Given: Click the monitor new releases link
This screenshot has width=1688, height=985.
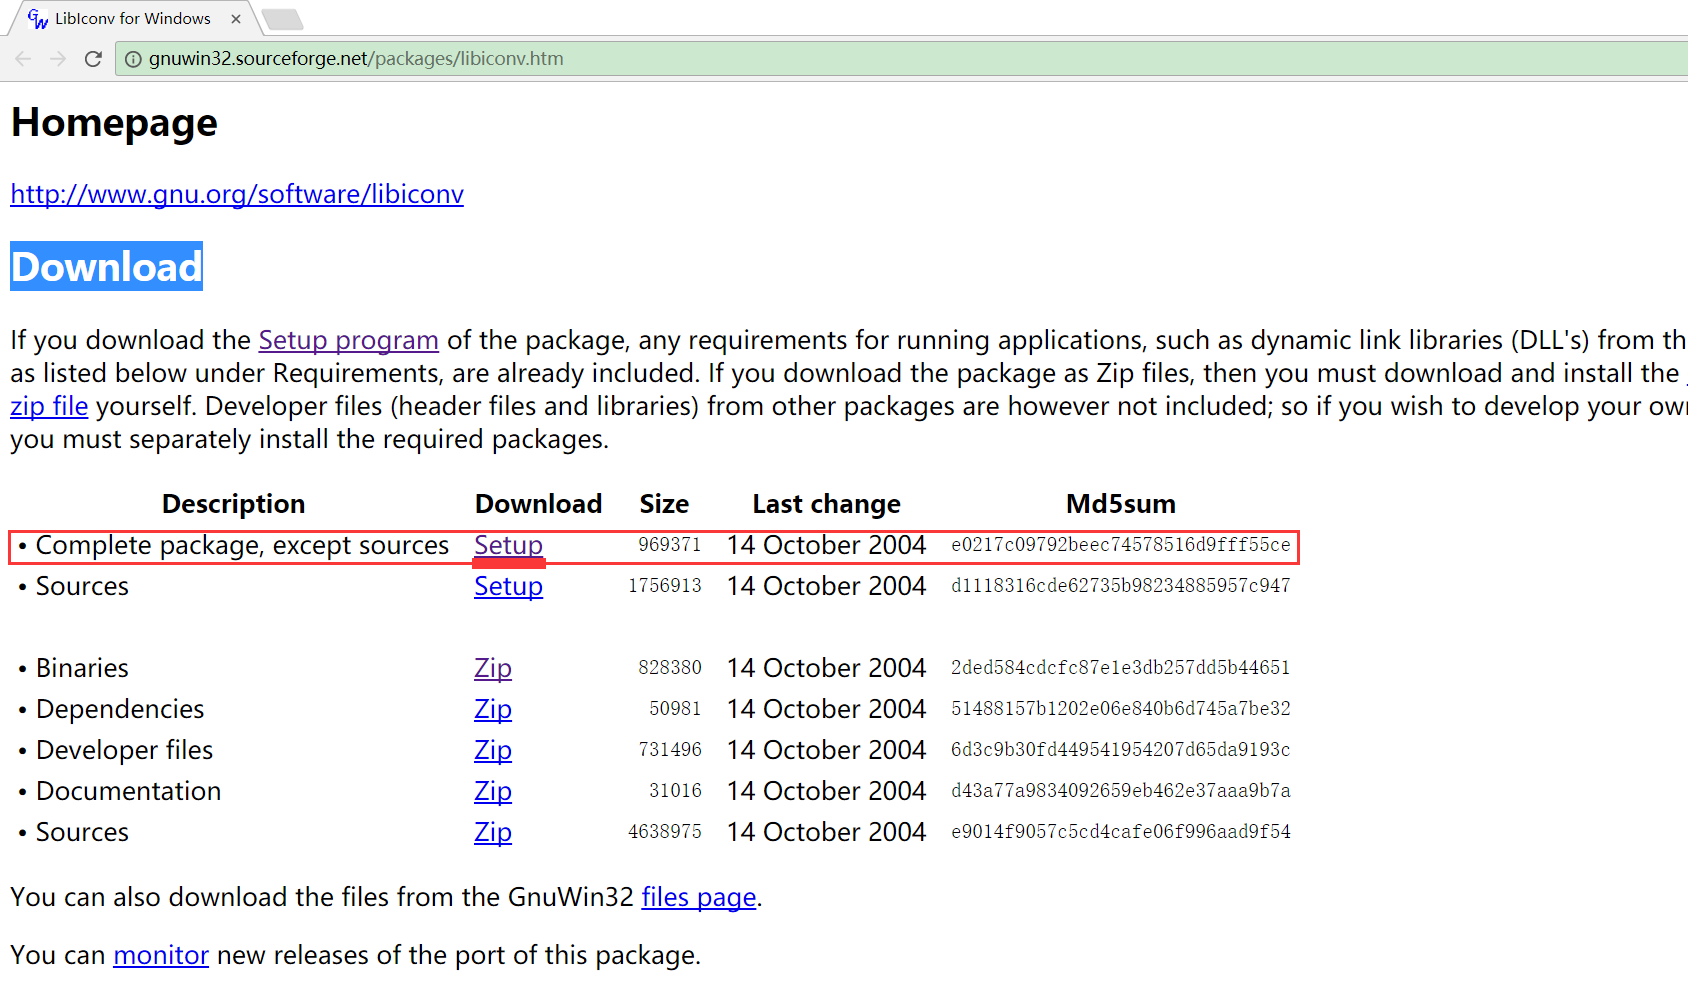Looking at the screenshot, I should tap(161, 955).
